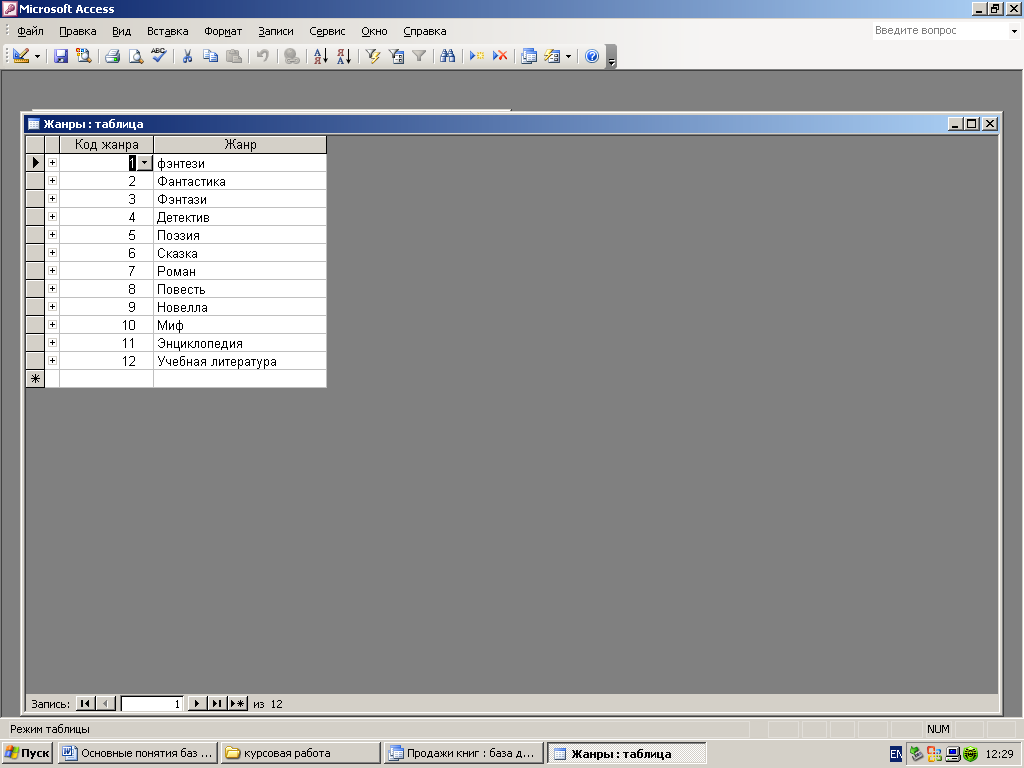The width and height of the screenshot is (1024, 768).
Task: Open the Окно menu
Action: tap(374, 31)
